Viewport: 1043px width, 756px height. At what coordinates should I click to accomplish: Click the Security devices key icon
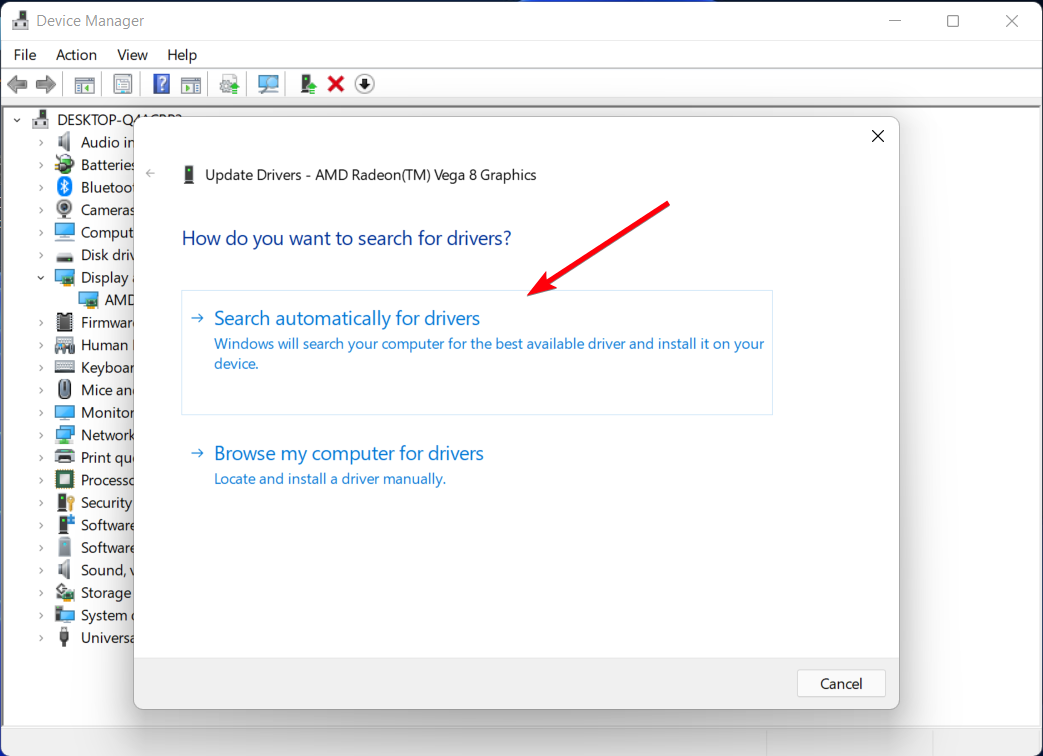(x=65, y=502)
